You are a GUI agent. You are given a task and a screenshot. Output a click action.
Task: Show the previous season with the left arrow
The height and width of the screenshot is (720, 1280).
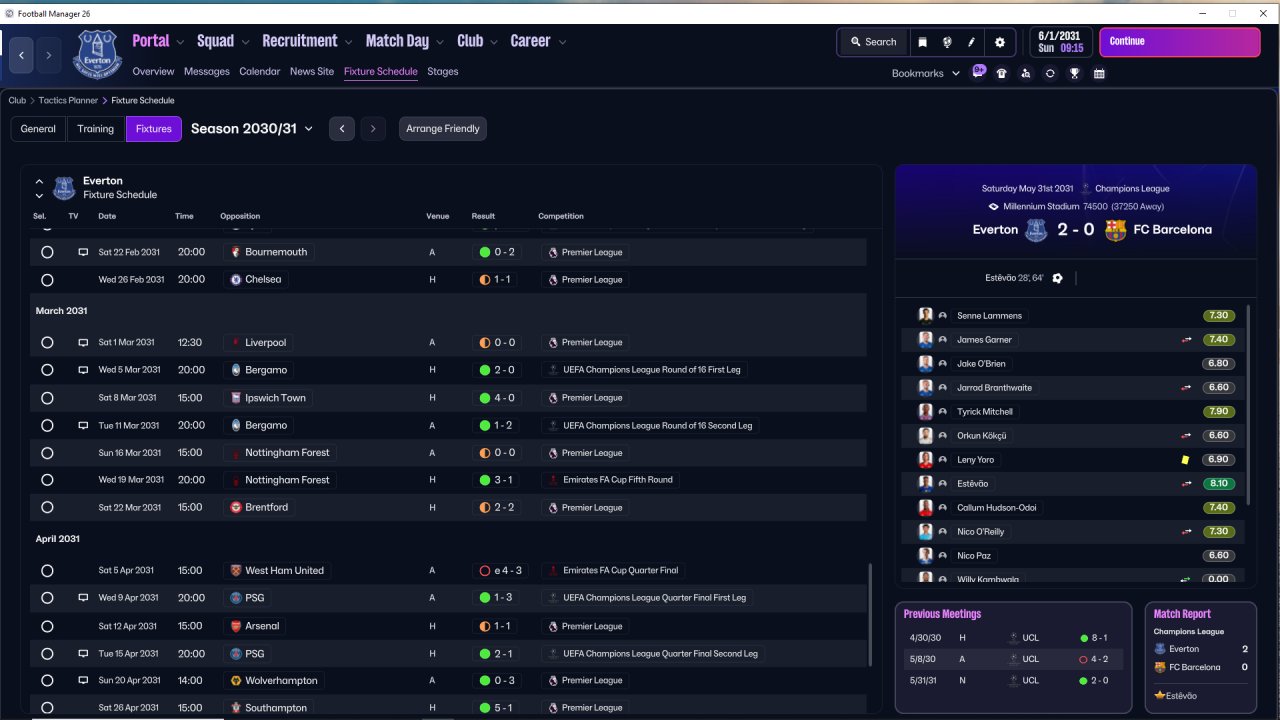pos(342,128)
